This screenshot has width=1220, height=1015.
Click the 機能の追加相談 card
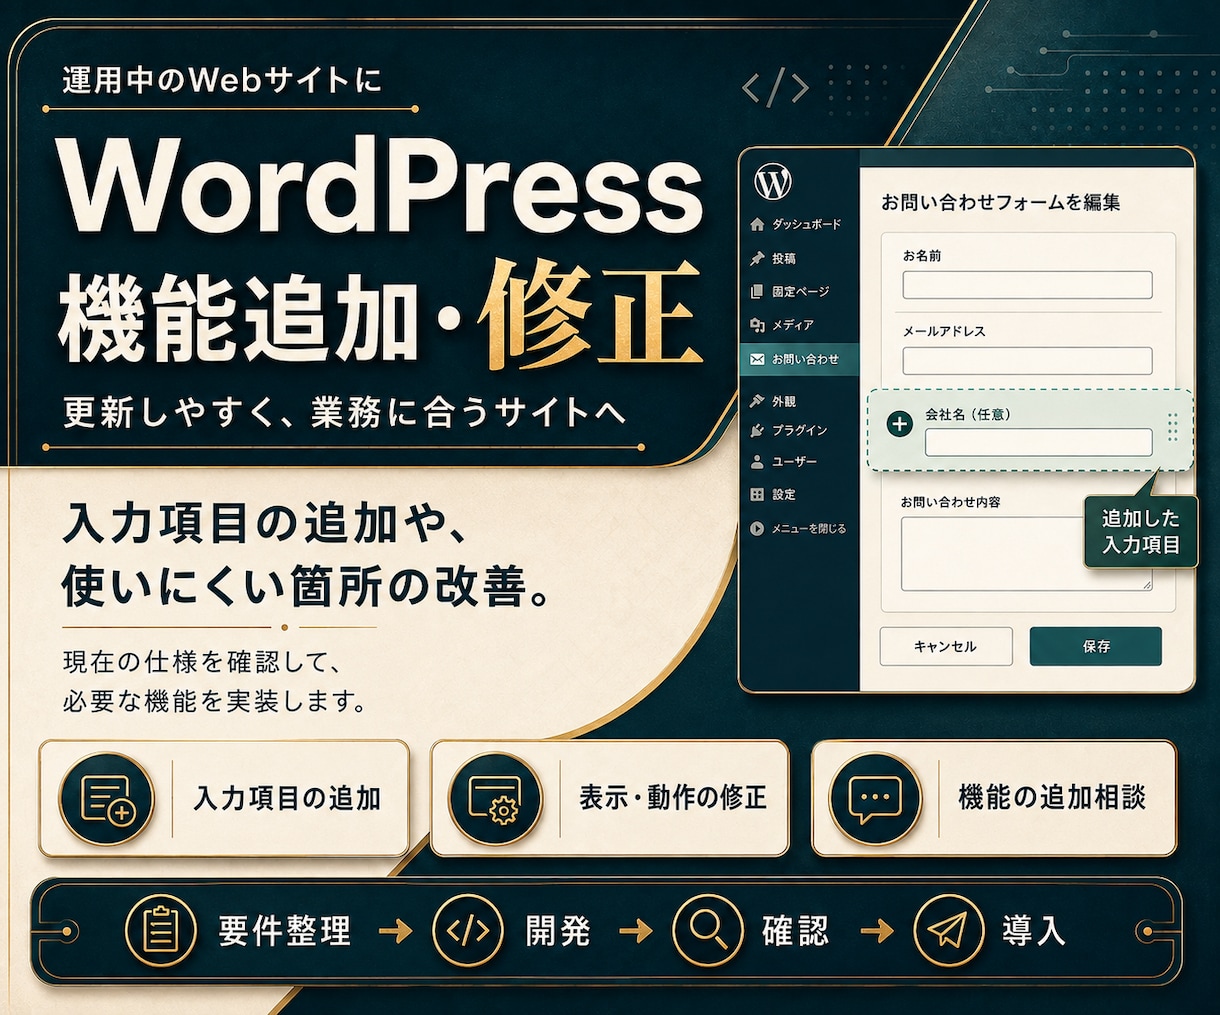tap(994, 798)
